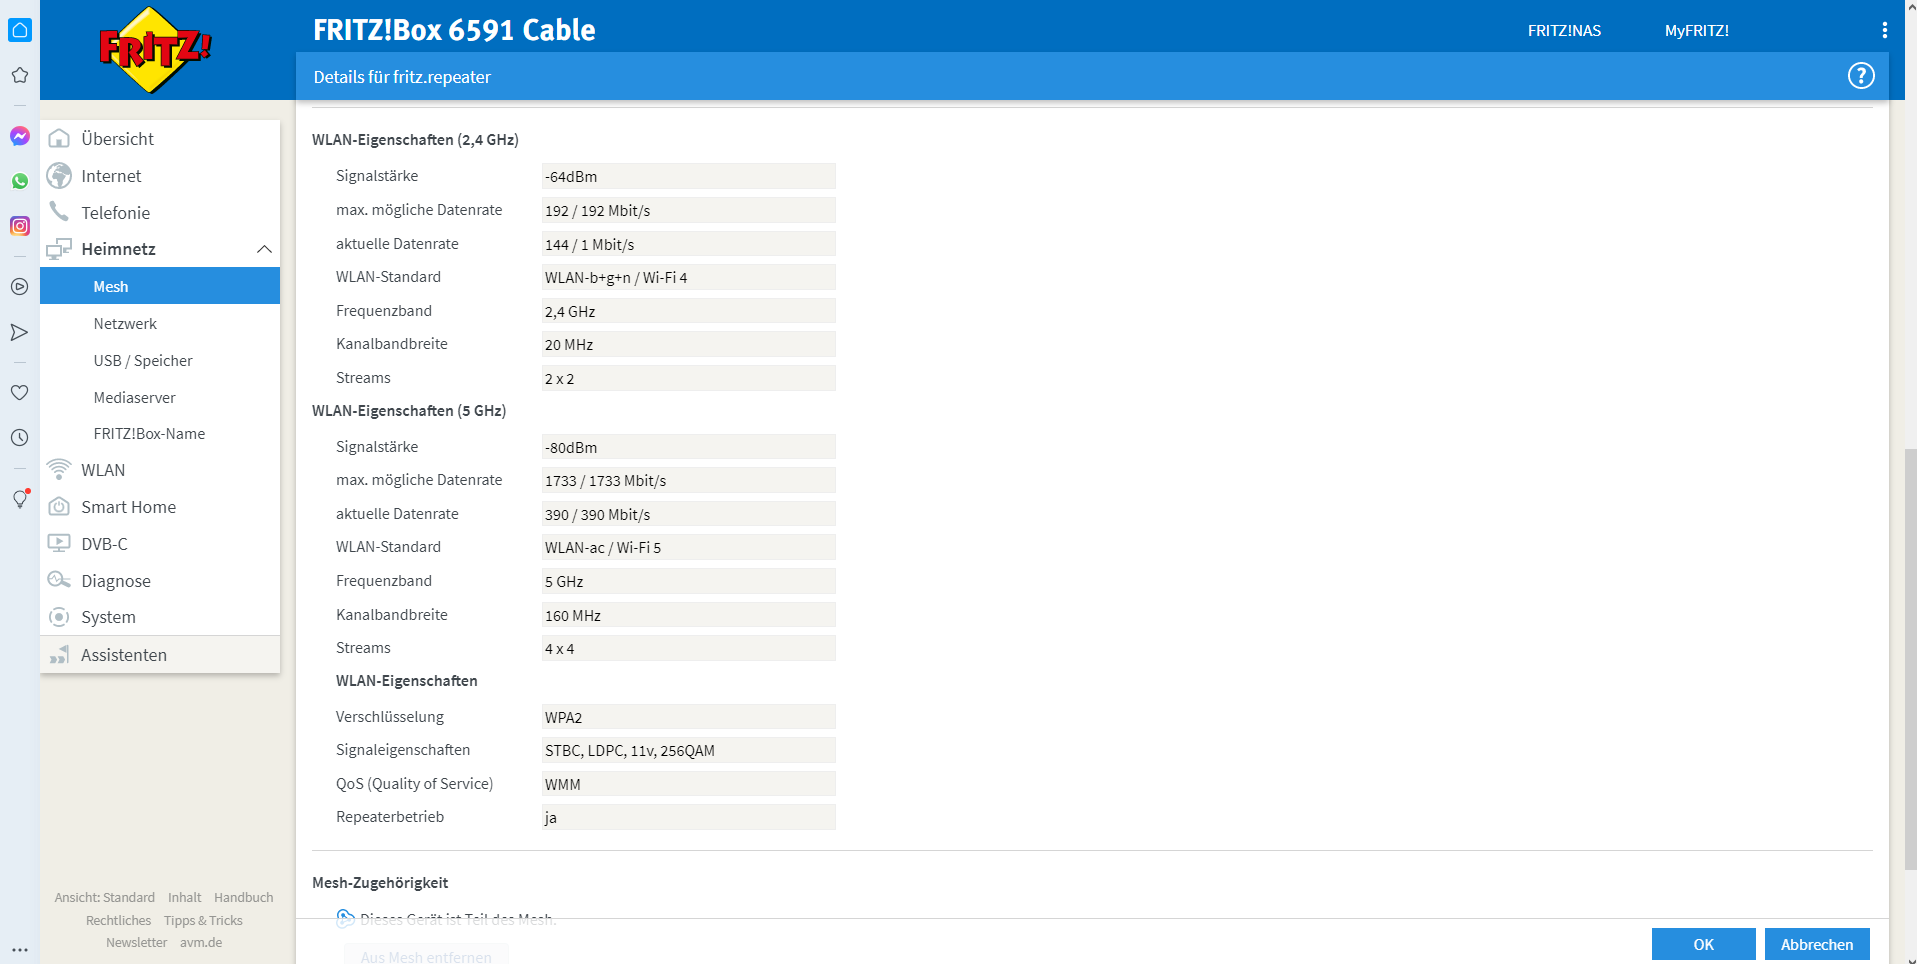1917x964 pixels.
Task: Open history clock in browser sidebar
Action: click(x=20, y=438)
